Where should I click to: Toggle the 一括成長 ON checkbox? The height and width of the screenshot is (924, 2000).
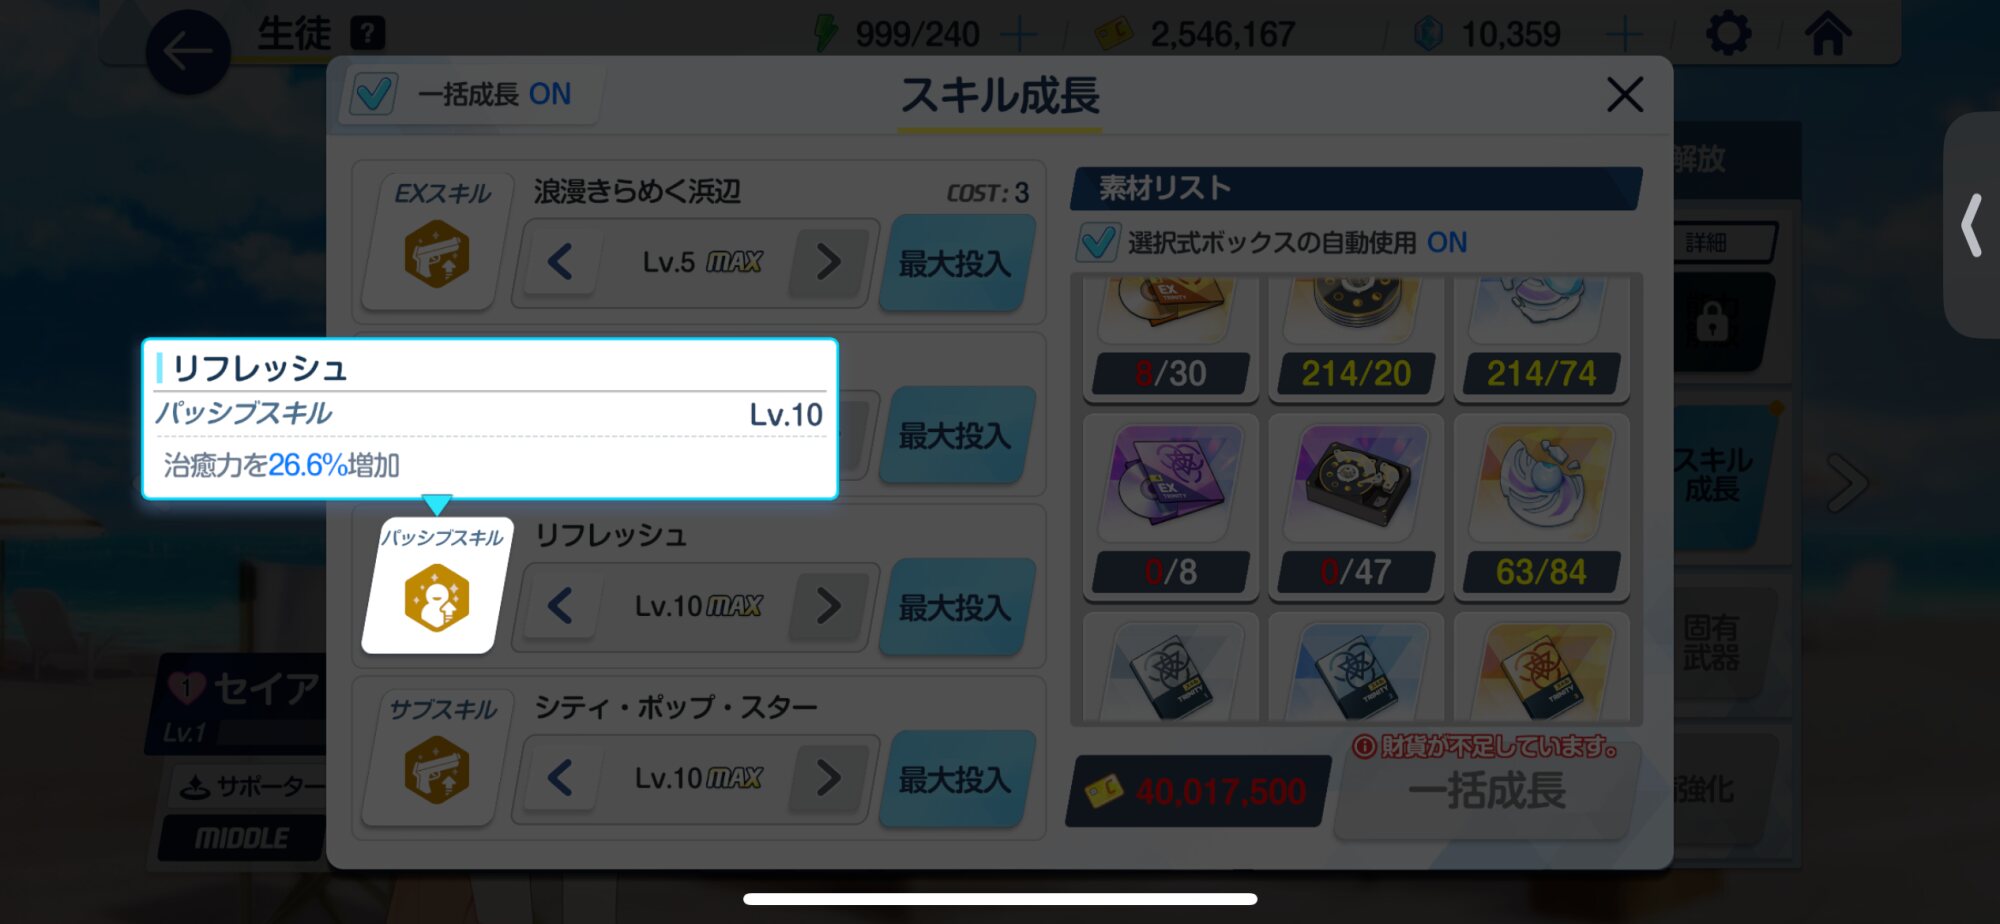pyautogui.click(x=373, y=95)
